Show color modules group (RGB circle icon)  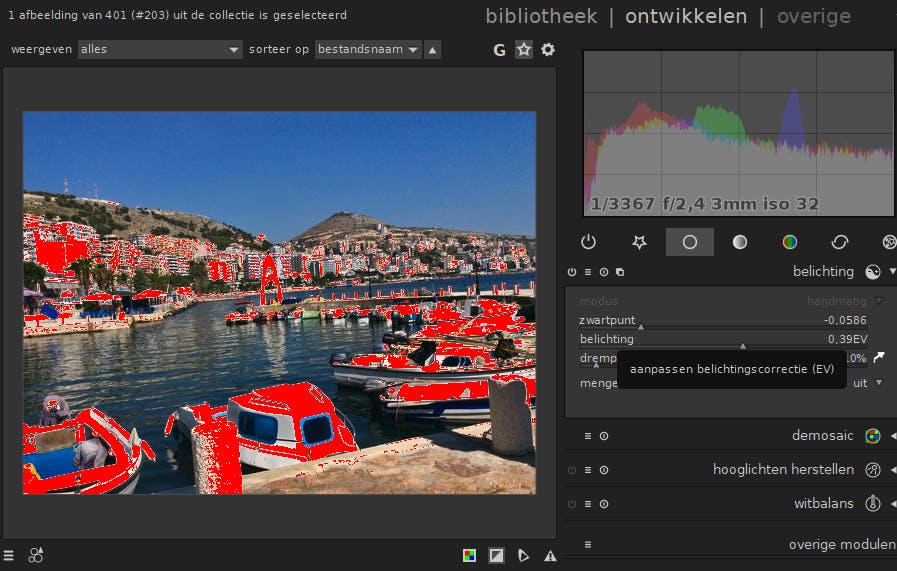[x=789, y=242]
